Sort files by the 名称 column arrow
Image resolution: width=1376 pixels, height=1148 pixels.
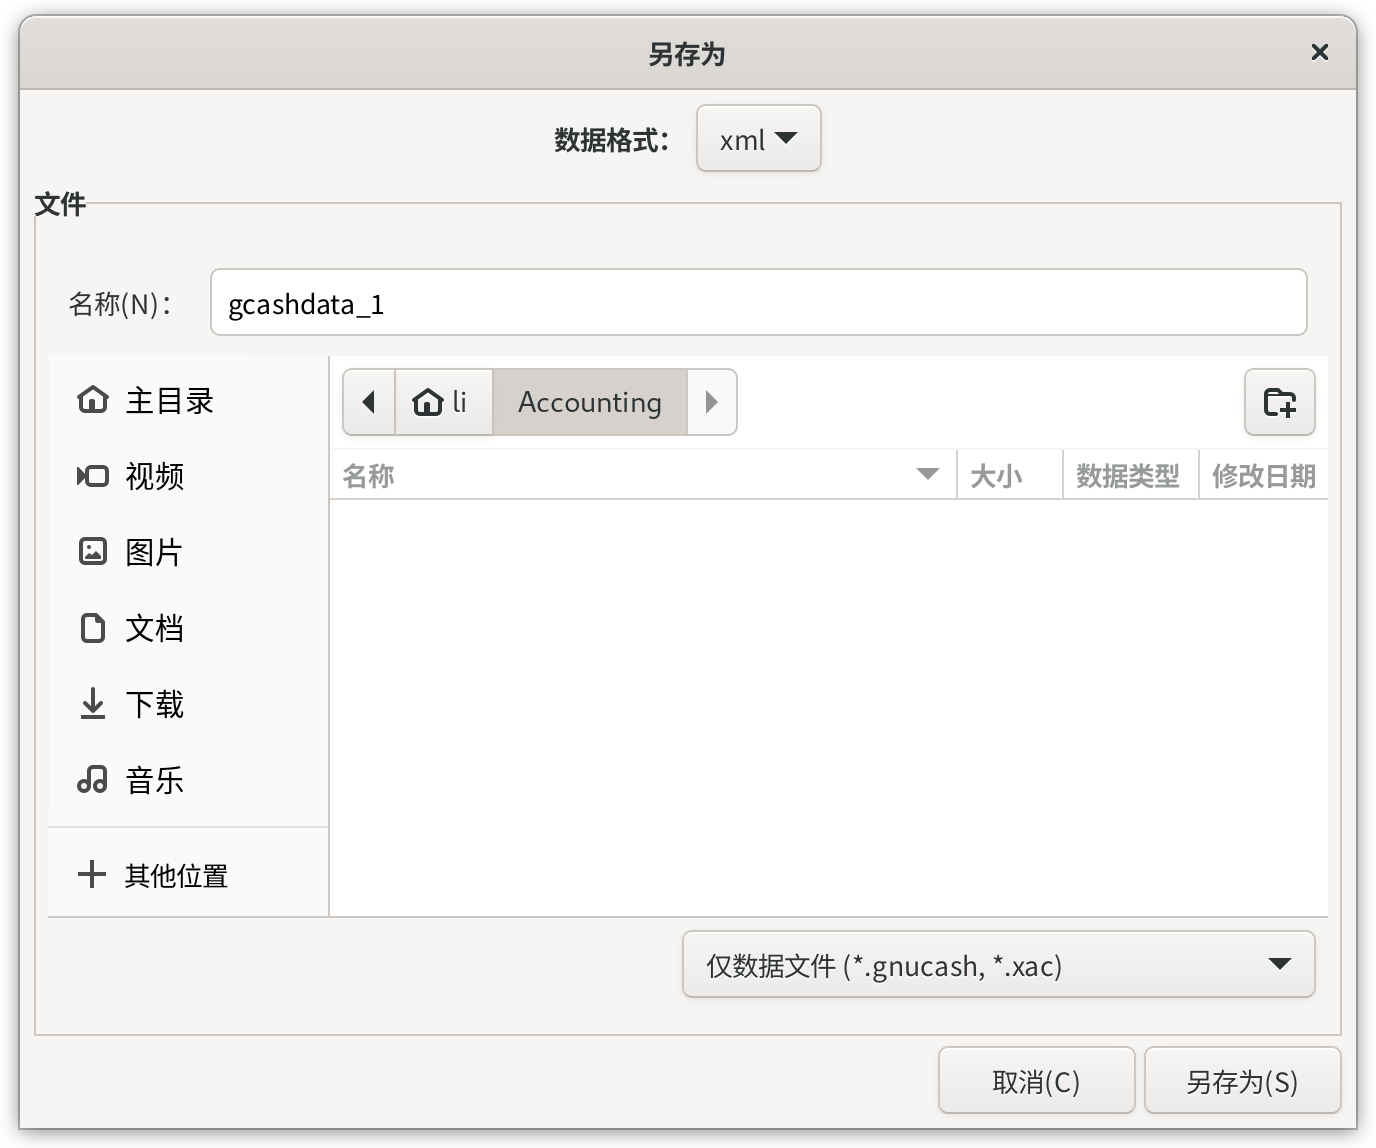(x=928, y=474)
